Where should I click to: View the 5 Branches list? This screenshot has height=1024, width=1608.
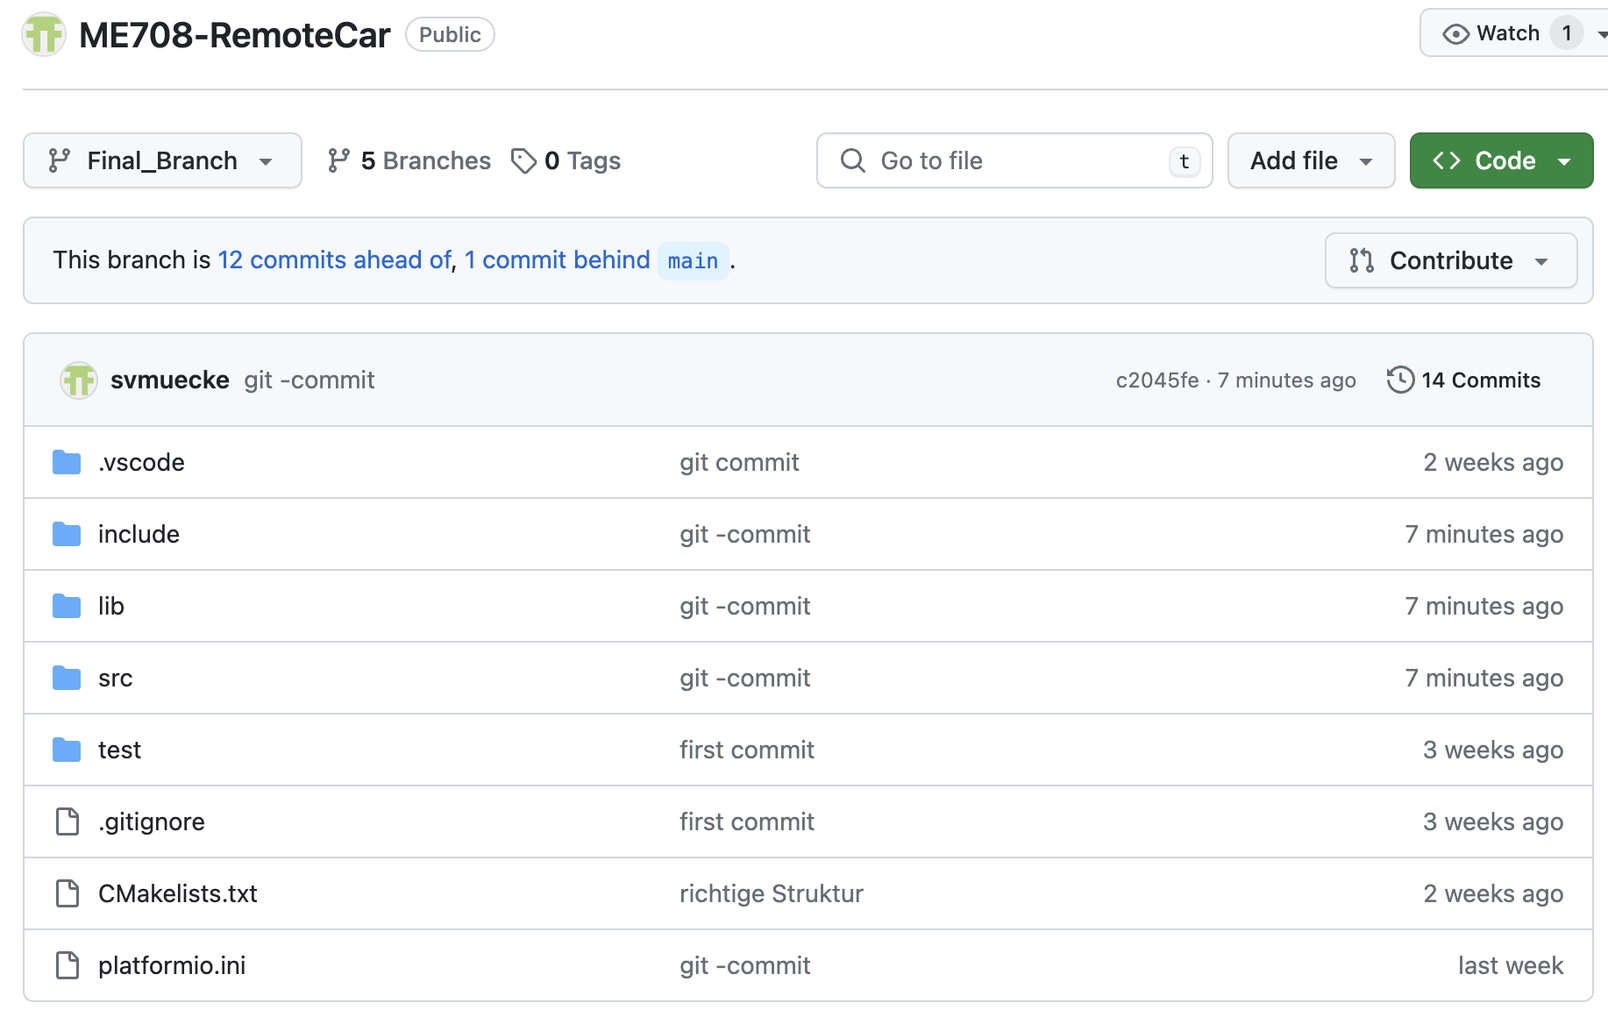409,161
